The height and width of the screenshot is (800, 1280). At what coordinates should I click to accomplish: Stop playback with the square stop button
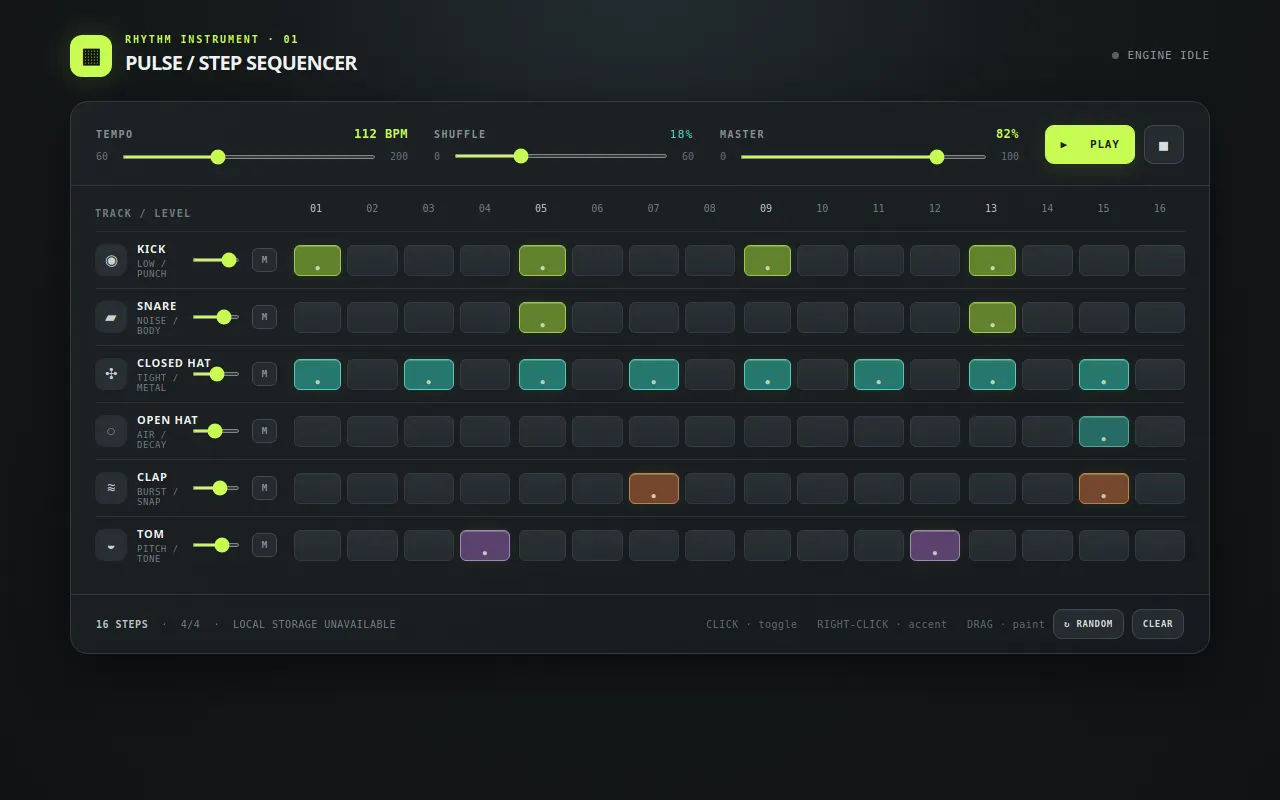[1164, 144]
